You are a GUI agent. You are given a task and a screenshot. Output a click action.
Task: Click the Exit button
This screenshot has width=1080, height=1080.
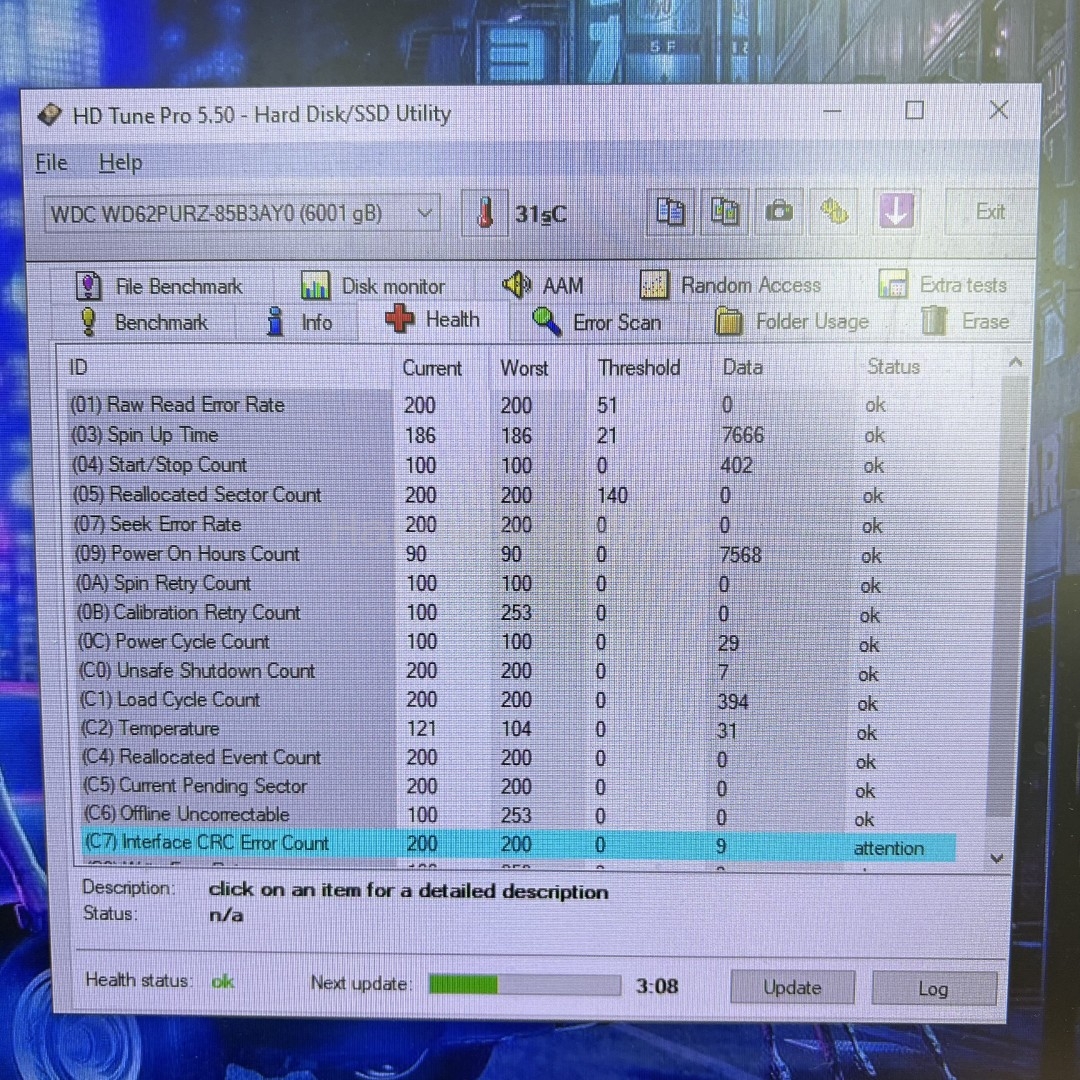990,211
